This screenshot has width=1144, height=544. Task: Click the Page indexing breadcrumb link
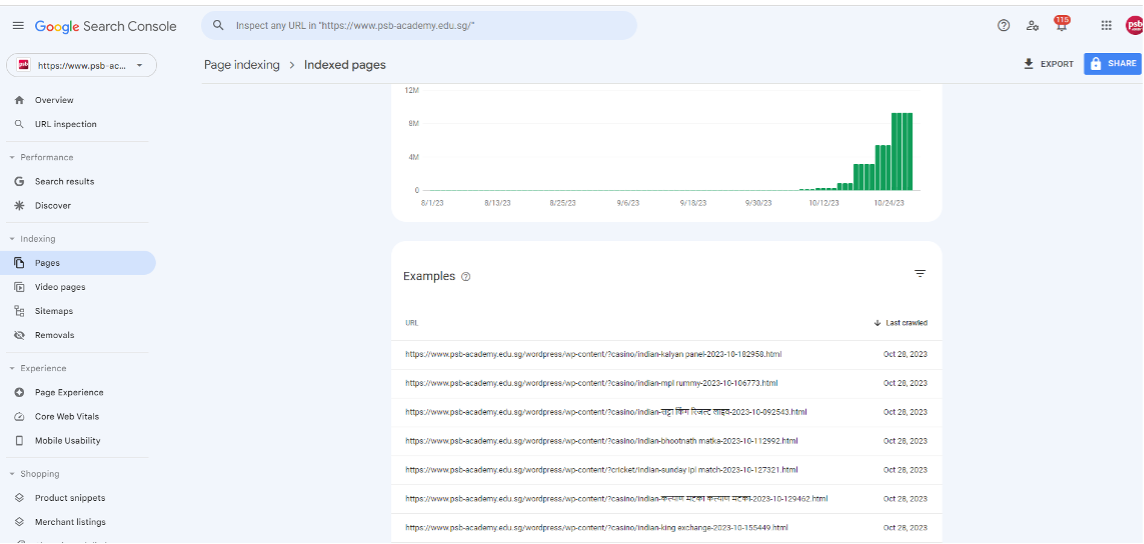241,65
